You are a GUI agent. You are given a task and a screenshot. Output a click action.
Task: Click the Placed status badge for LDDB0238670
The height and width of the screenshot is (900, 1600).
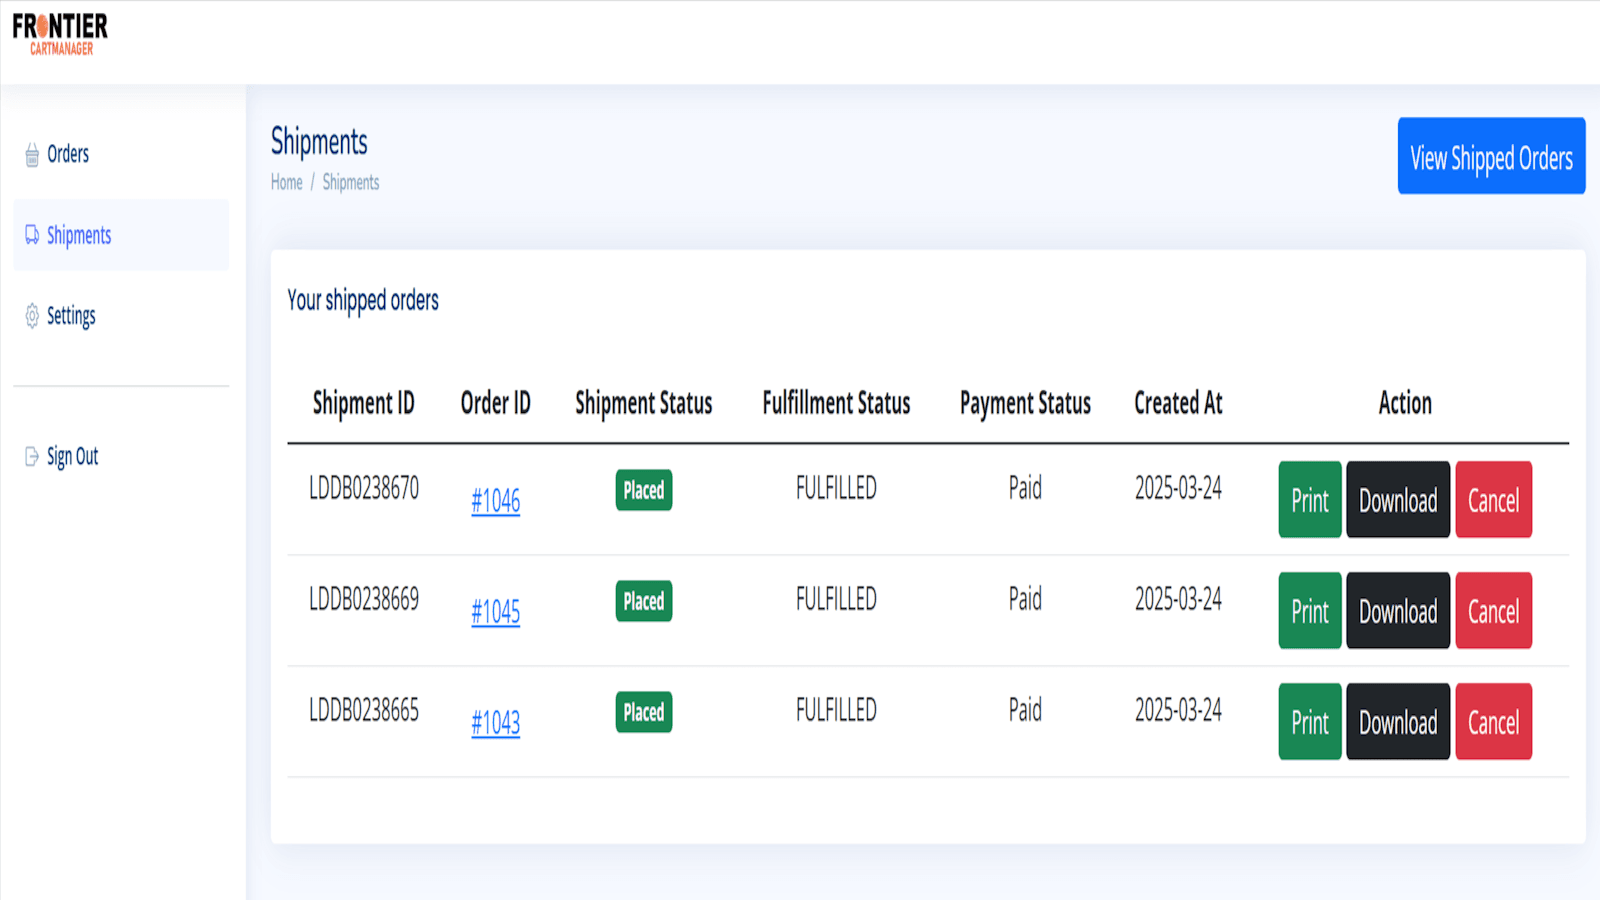[643, 490]
